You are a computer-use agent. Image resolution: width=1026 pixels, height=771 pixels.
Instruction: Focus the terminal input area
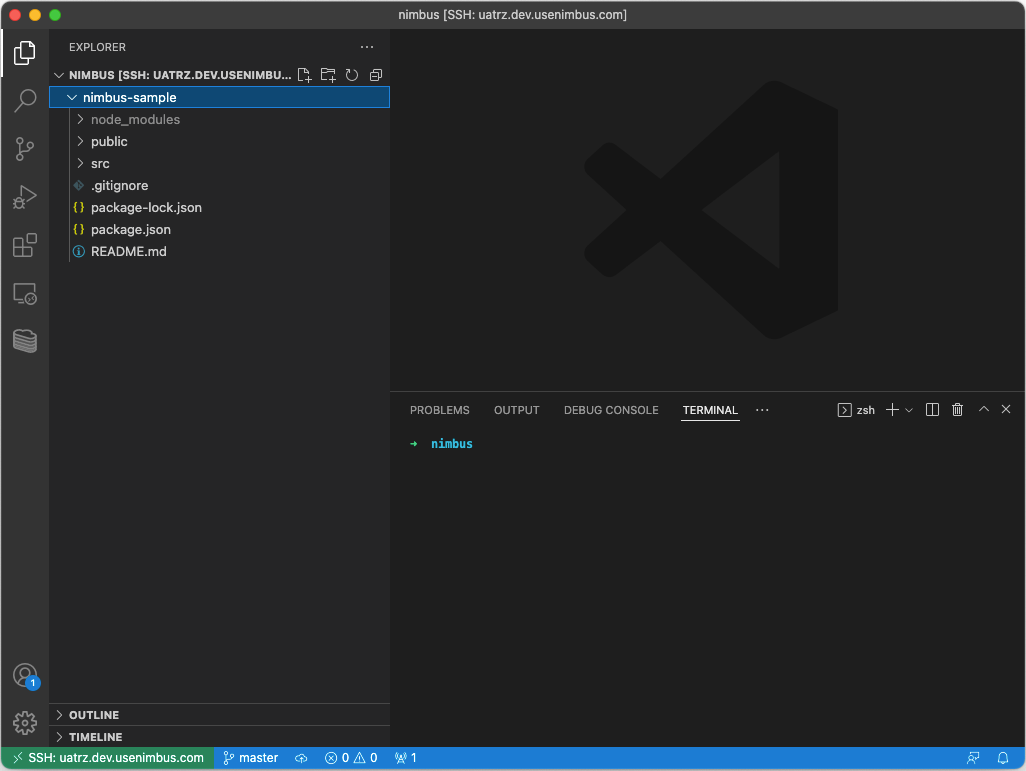(707, 589)
